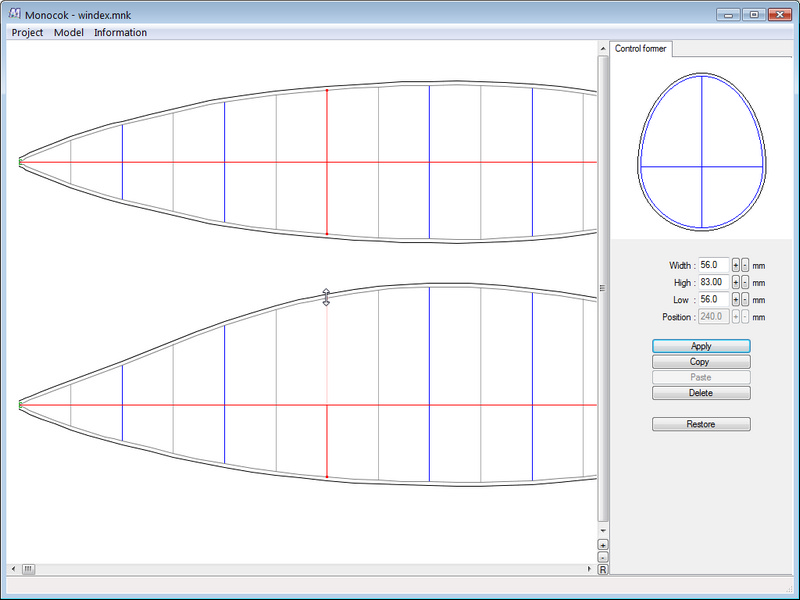The width and height of the screenshot is (800, 600).
Task: Select the Control former tab
Action: 640,48
